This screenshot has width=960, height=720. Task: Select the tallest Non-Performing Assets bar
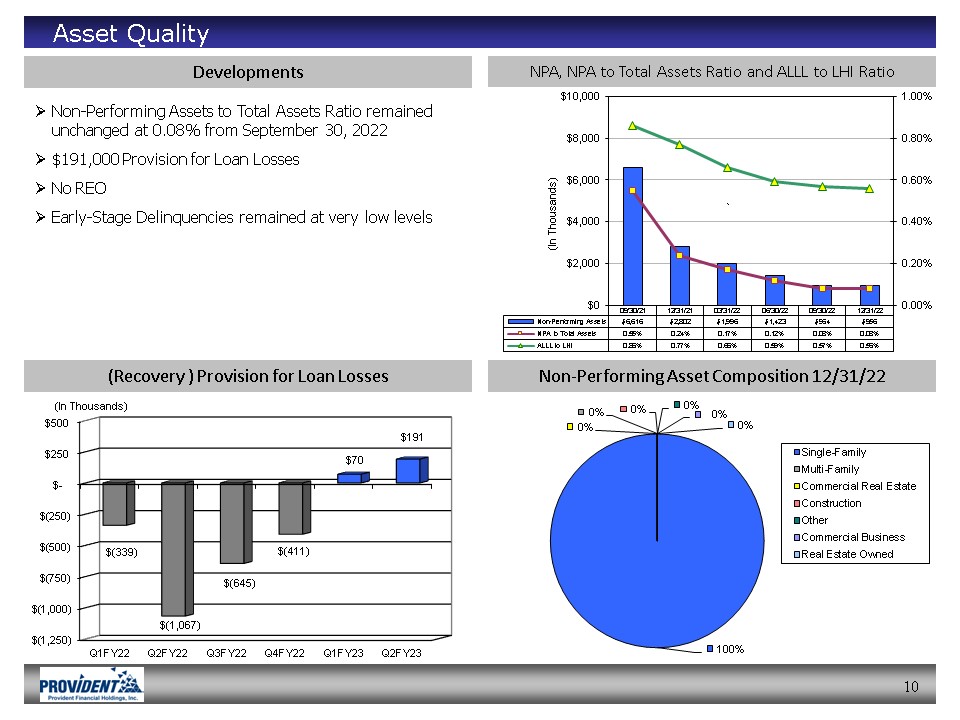point(632,236)
